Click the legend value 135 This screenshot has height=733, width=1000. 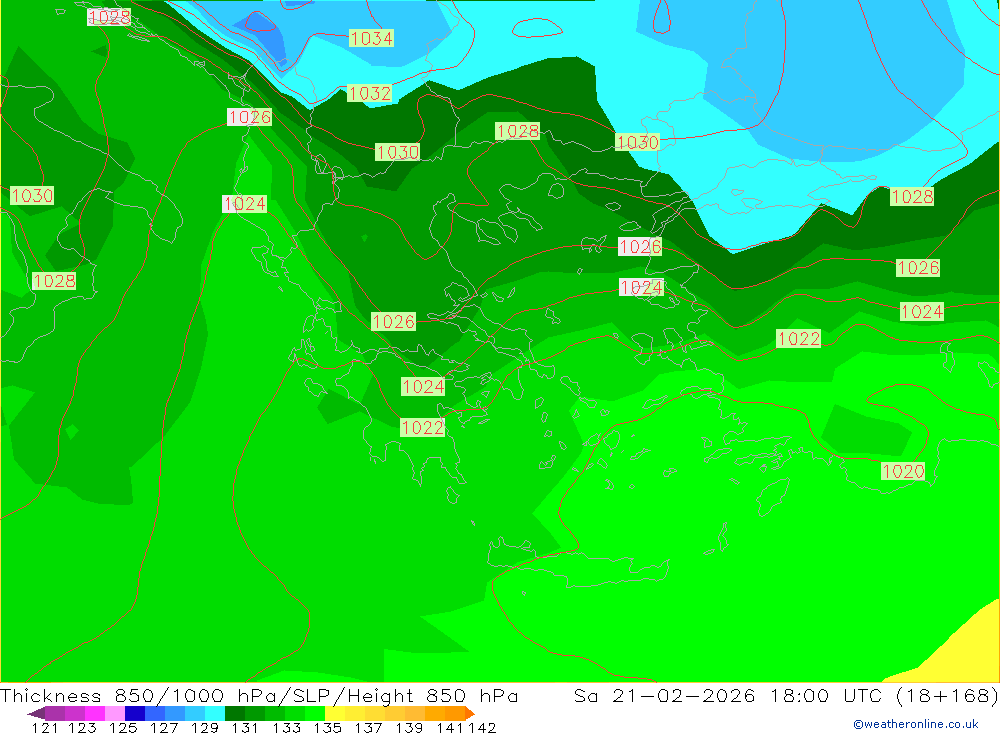tap(328, 728)
